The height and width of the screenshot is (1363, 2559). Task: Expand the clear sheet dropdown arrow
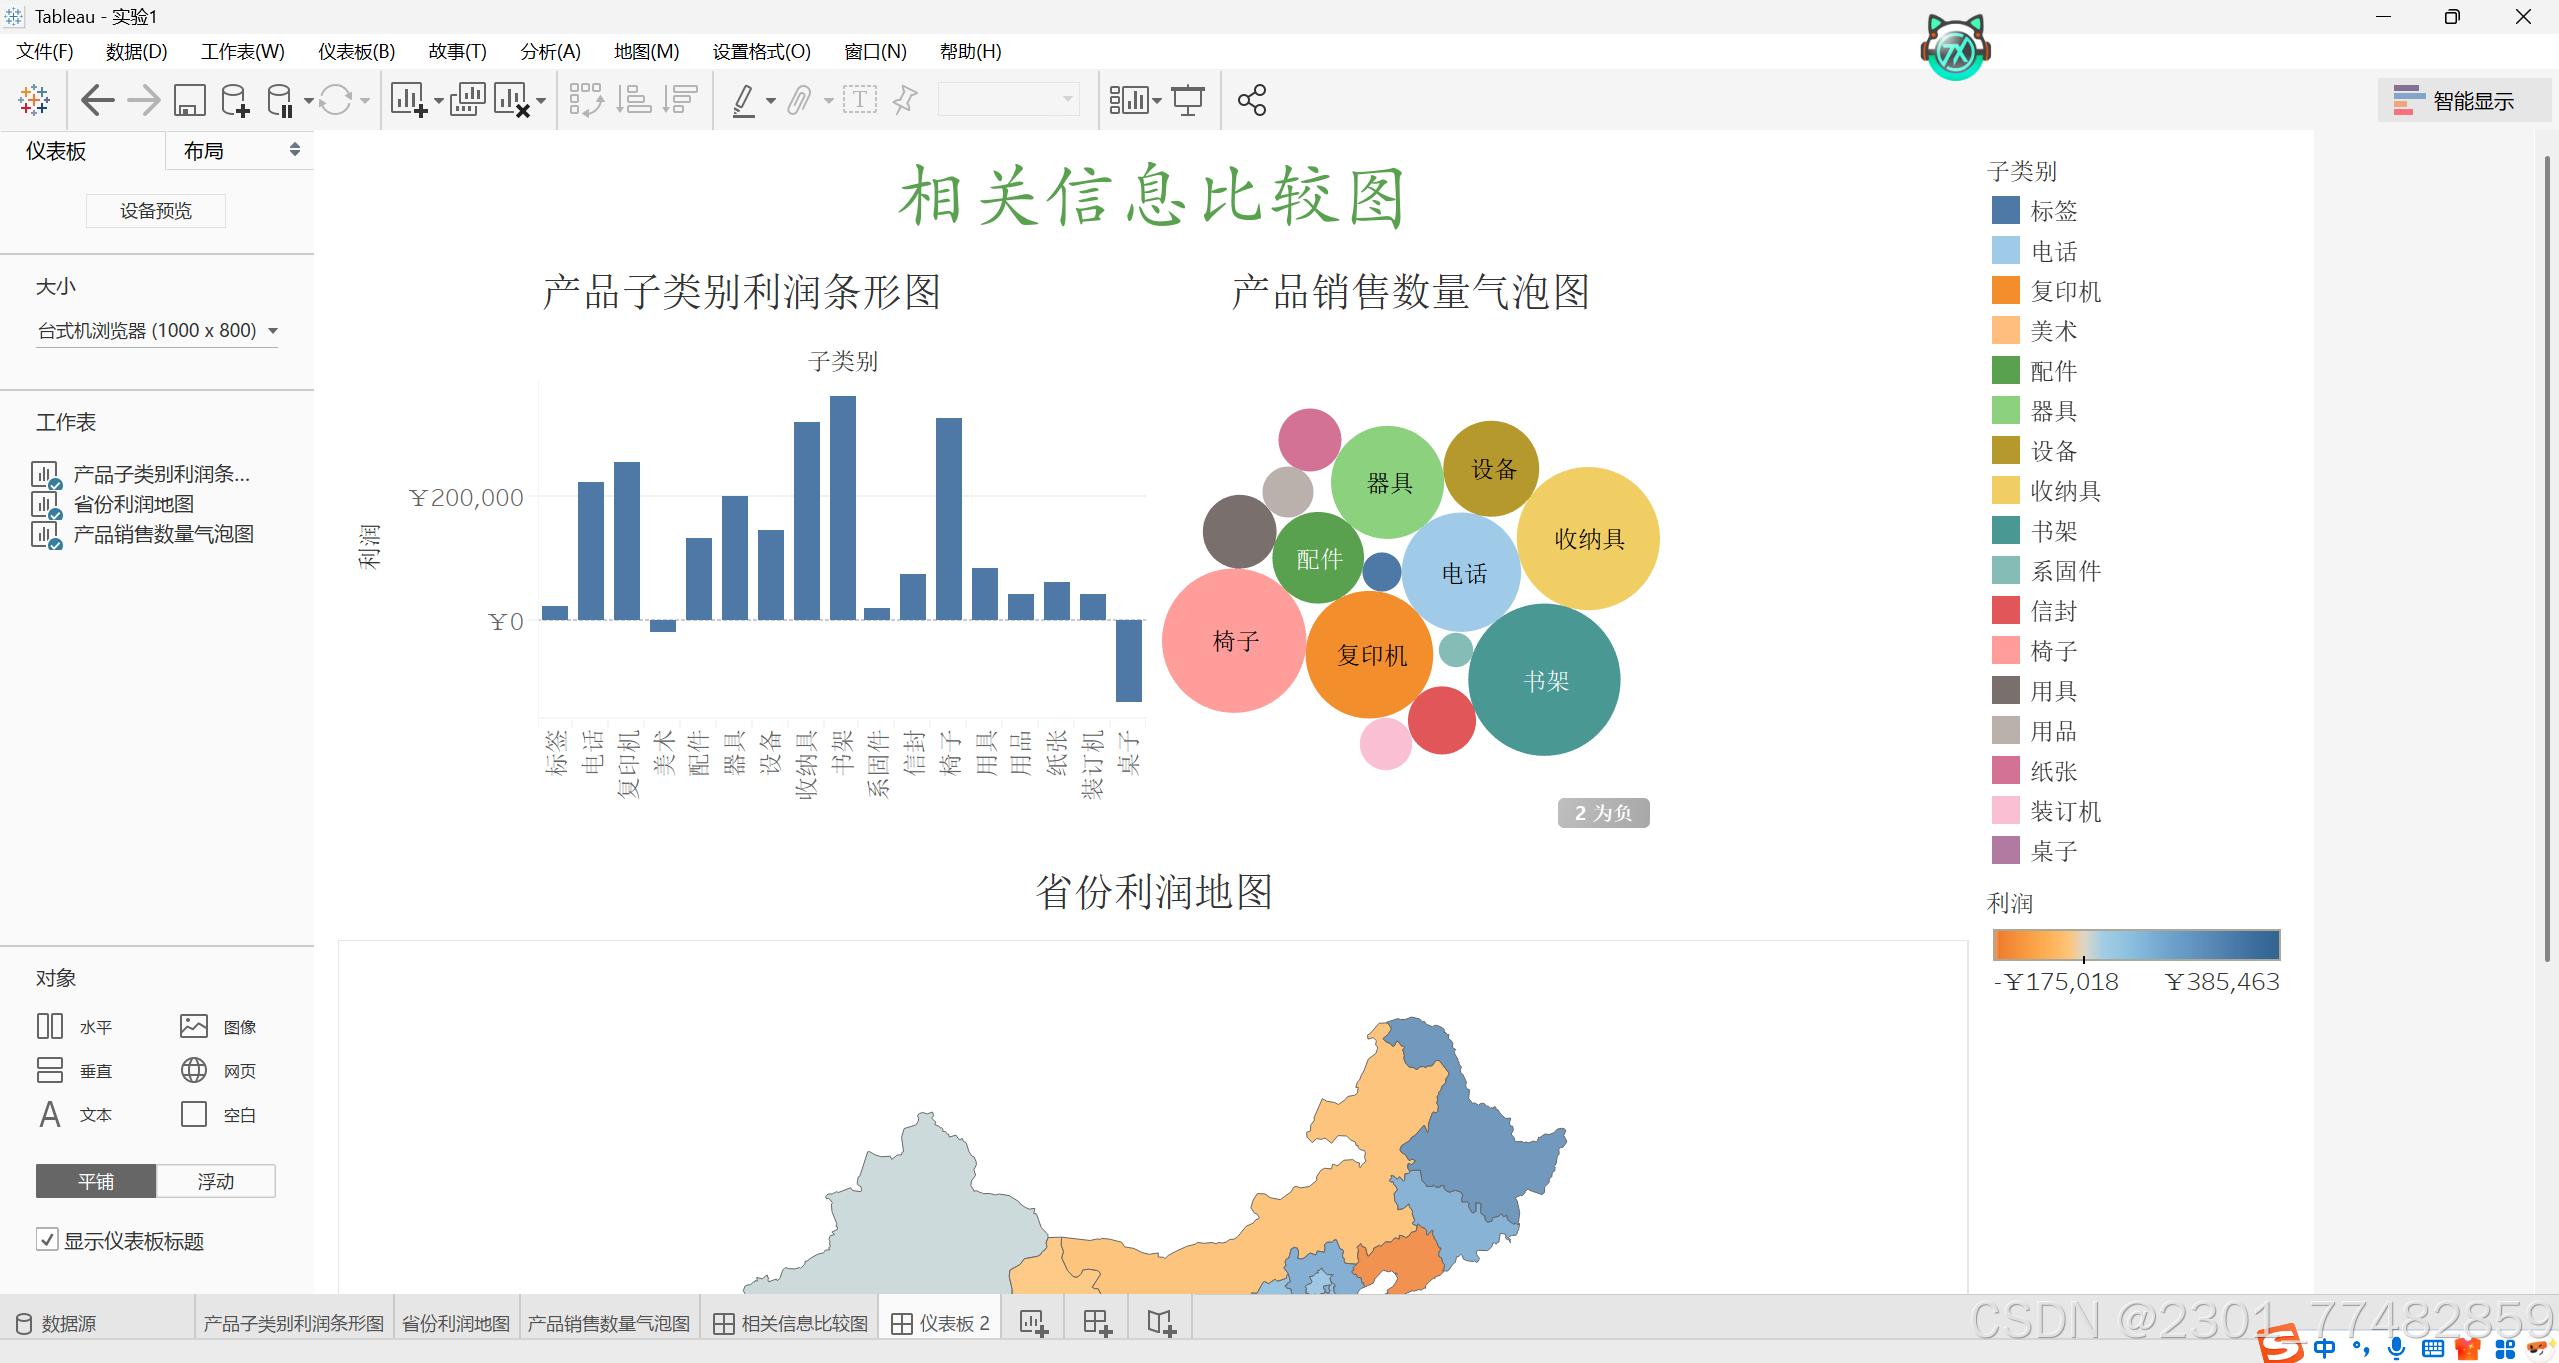pos(541,101)
